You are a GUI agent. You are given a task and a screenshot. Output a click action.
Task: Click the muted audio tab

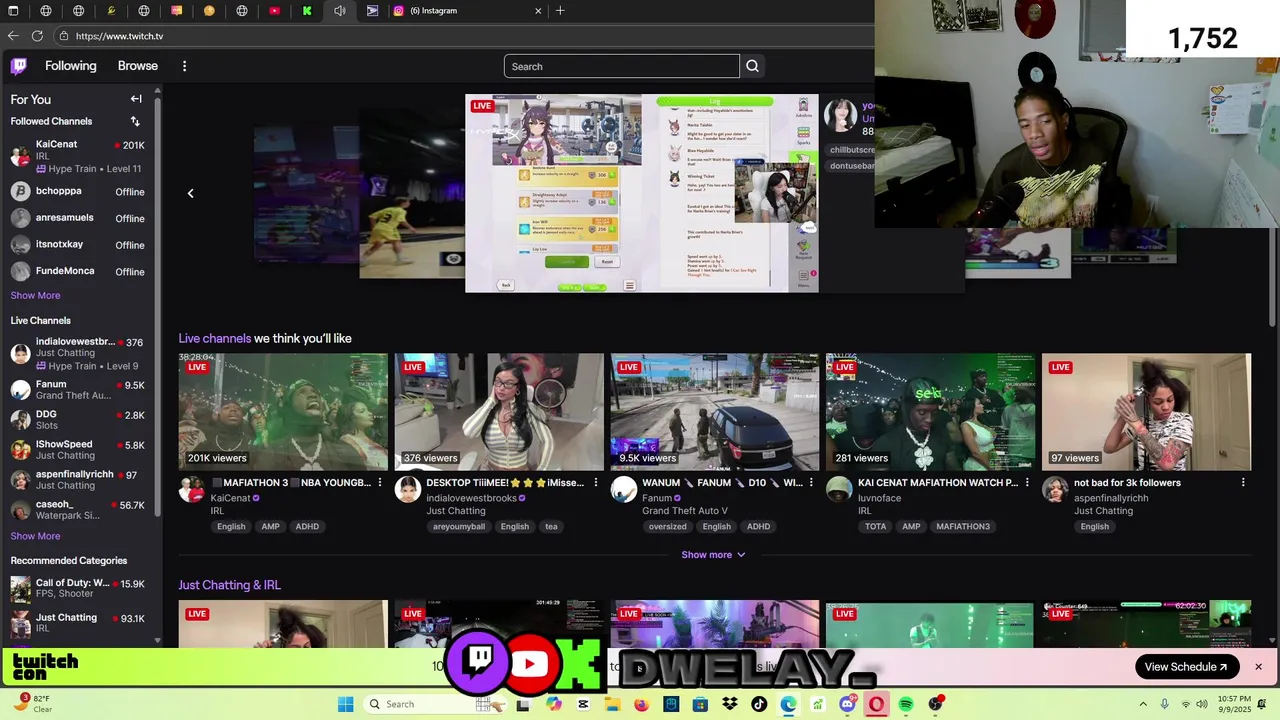(x=340, y=11)
